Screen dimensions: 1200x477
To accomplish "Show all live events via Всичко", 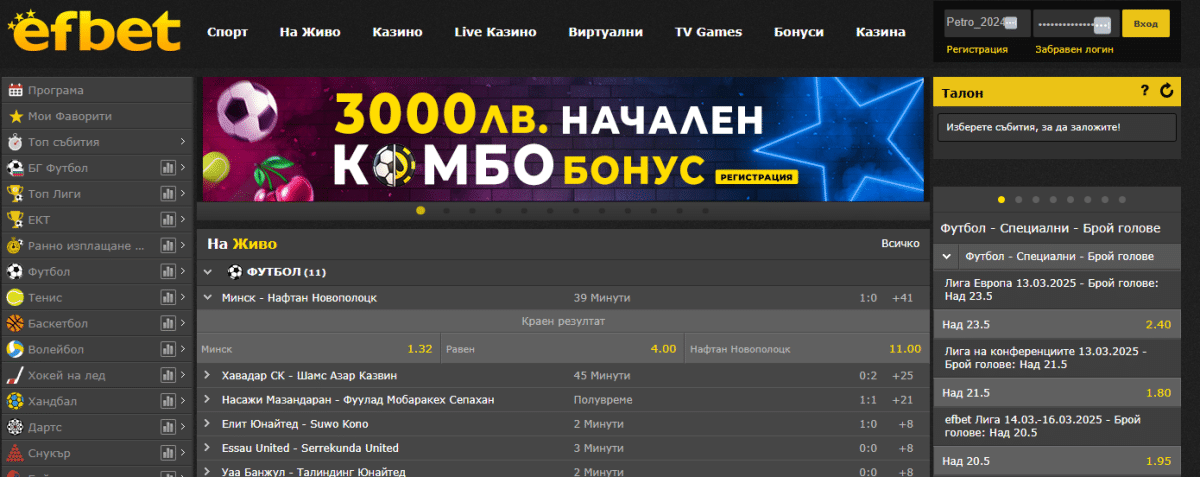I will click(x=900, y=243).
